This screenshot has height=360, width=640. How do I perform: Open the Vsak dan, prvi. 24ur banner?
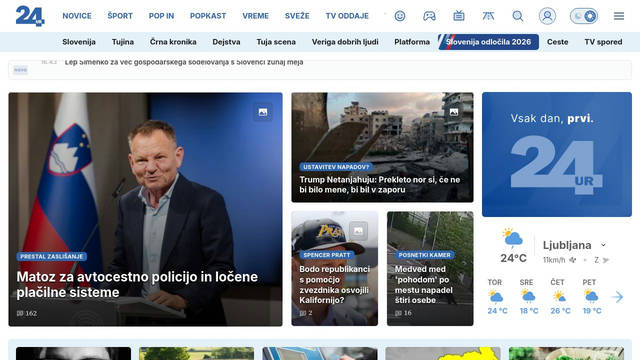pos(557,154)
